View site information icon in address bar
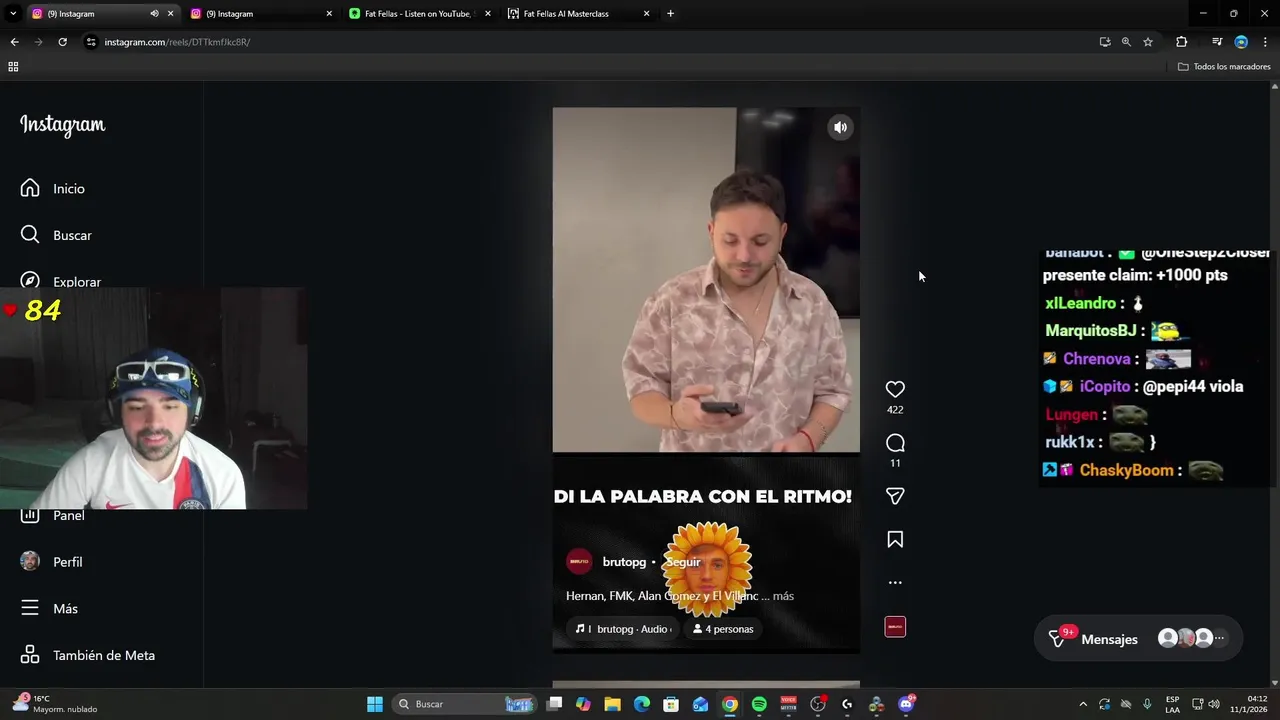 click(x=91, y=42)
